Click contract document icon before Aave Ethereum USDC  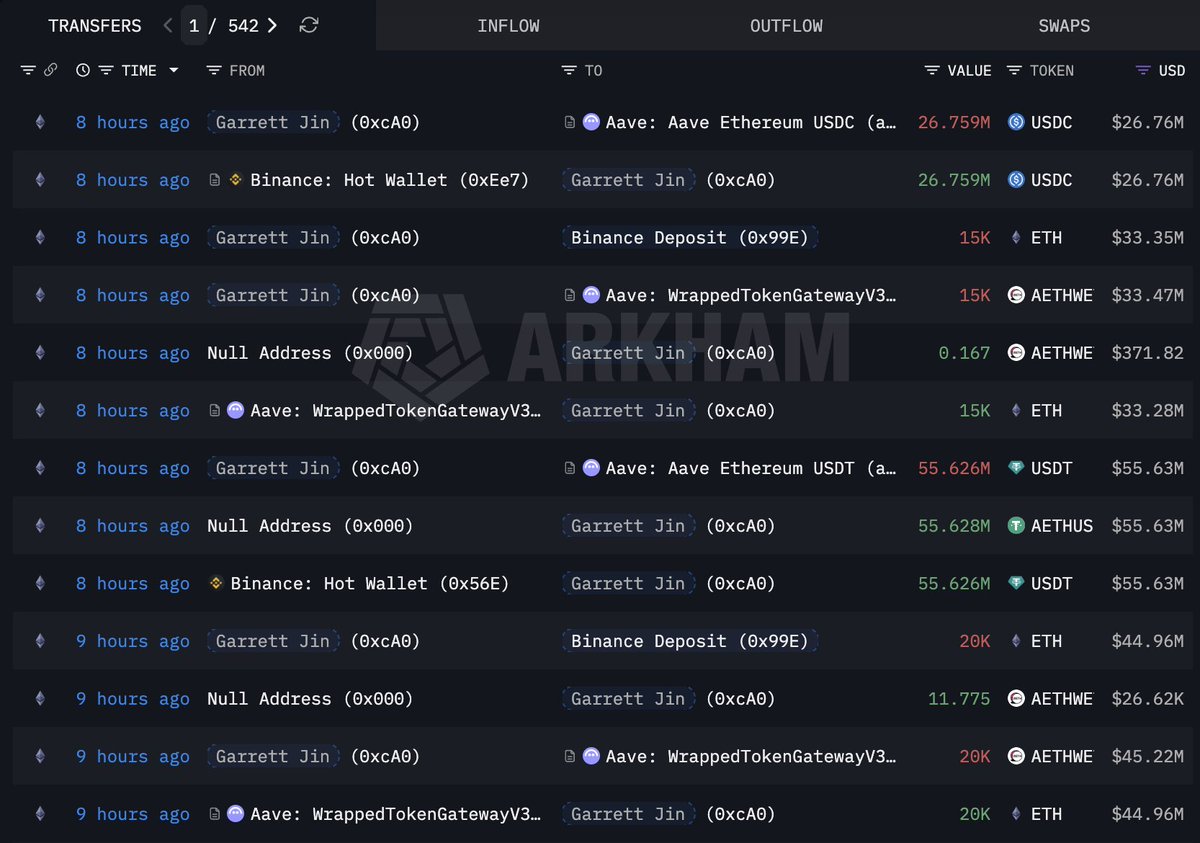coord(570,122)
